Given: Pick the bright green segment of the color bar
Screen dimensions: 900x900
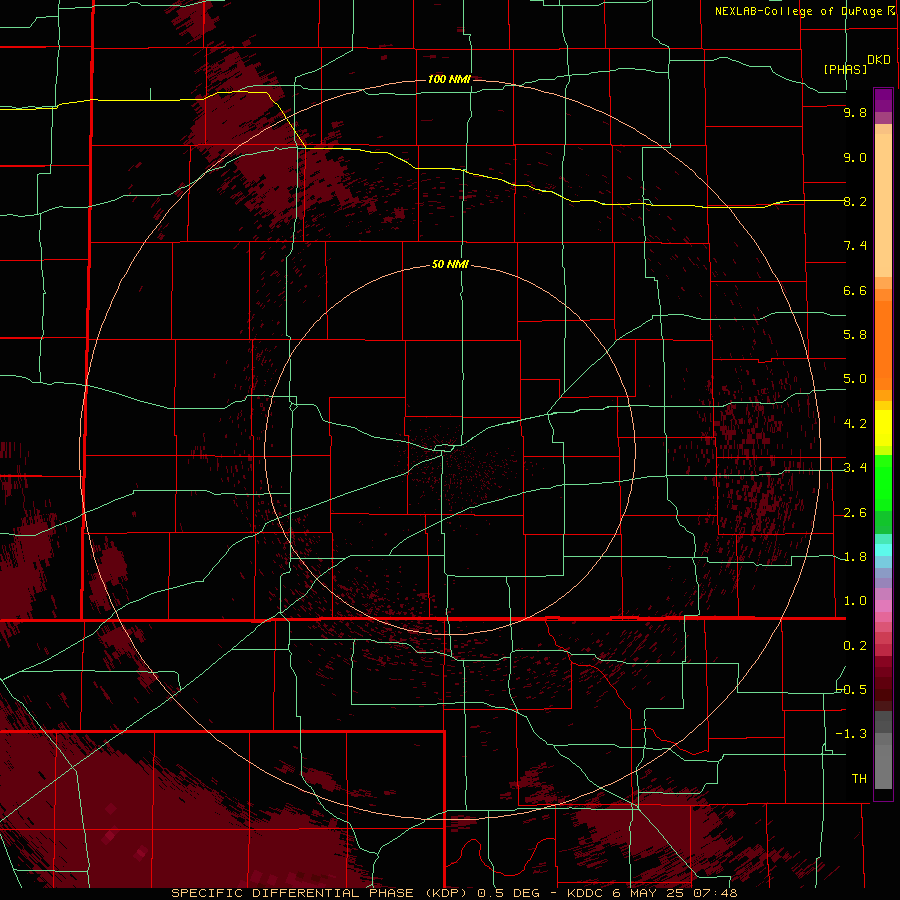Looking at the screenshot, I should coord(883,482).
